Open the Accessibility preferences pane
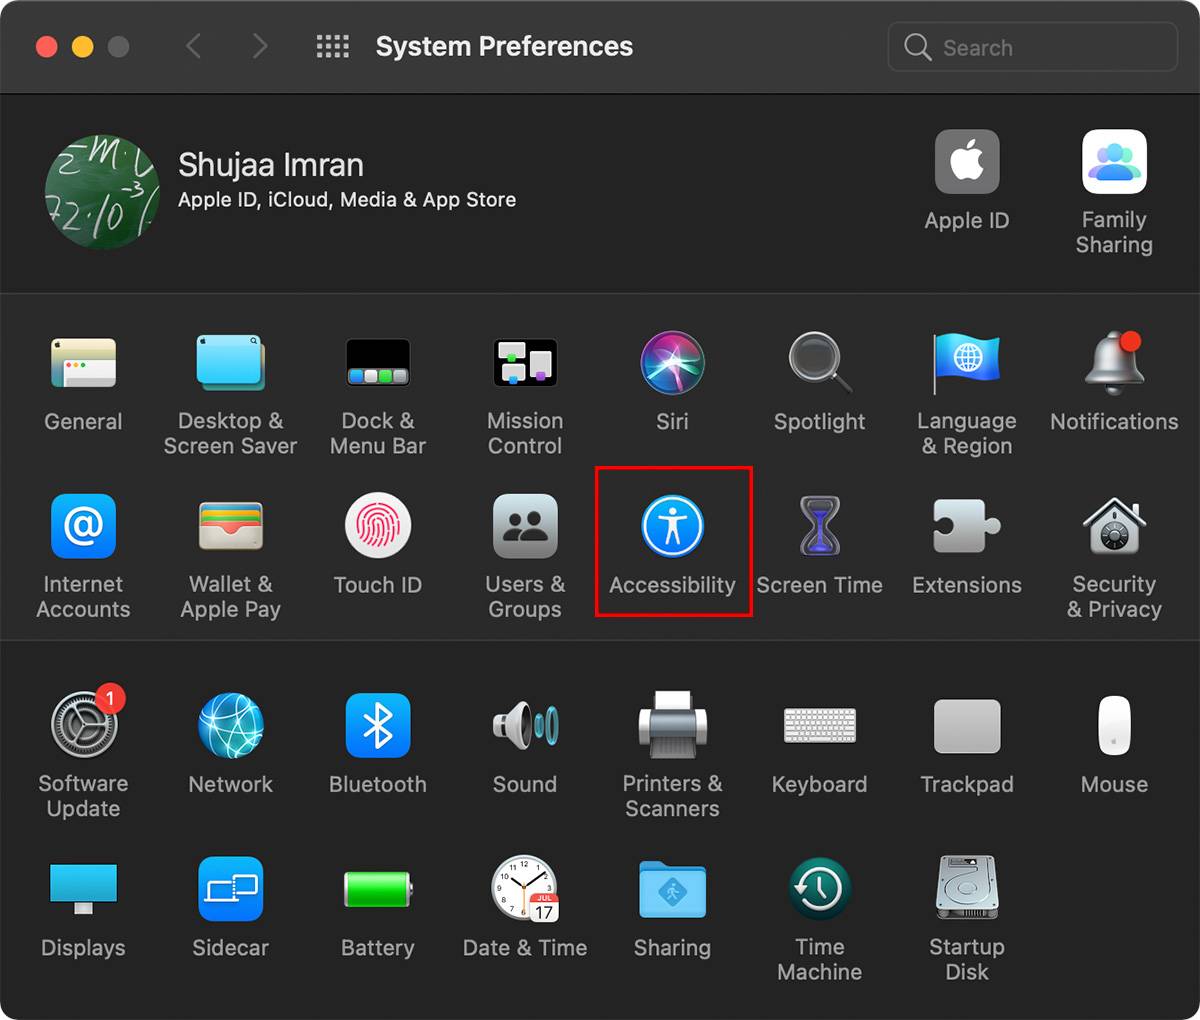This screenshot has width=1200, height=1020. point(672,527)
